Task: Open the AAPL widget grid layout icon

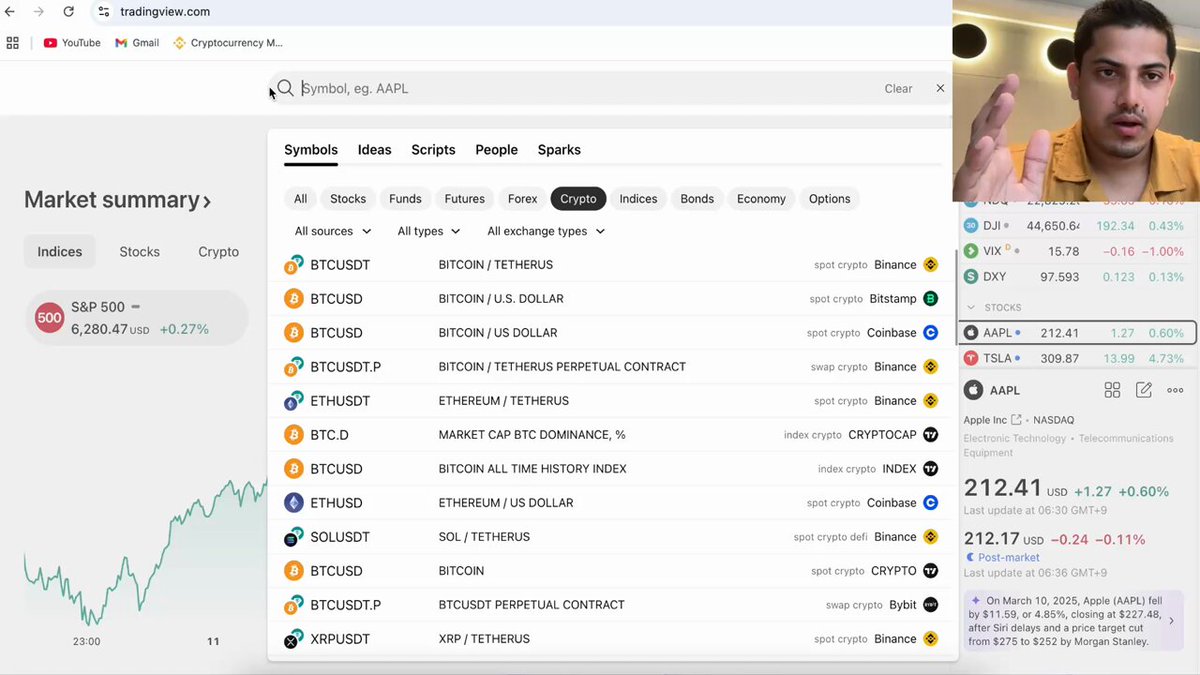Action: [1112, 390]
